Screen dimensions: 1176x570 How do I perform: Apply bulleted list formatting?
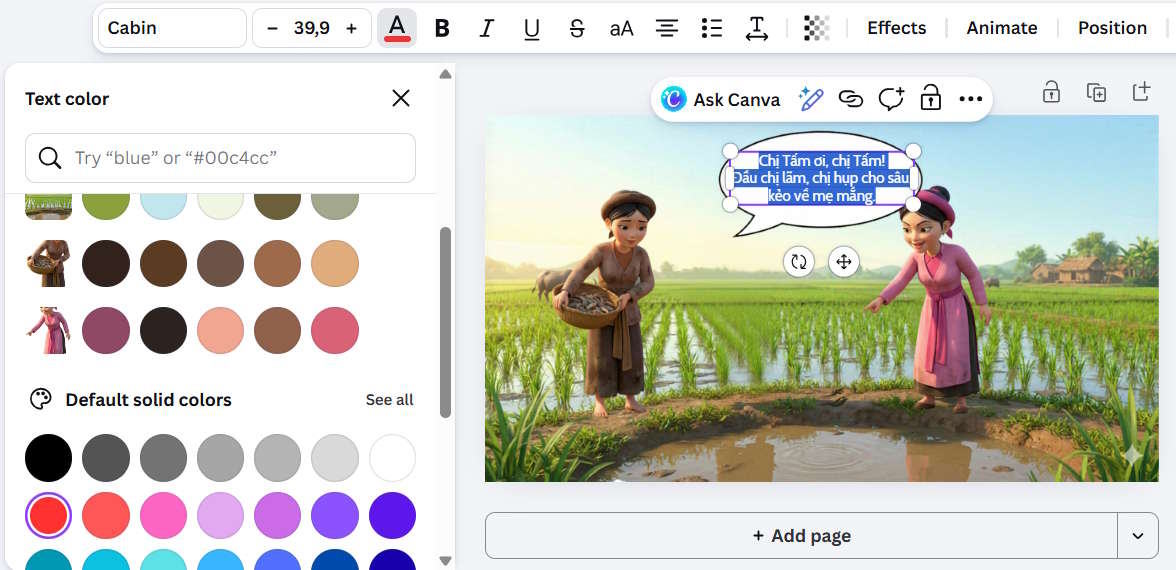pyautogui.click(x=712, y=28)
